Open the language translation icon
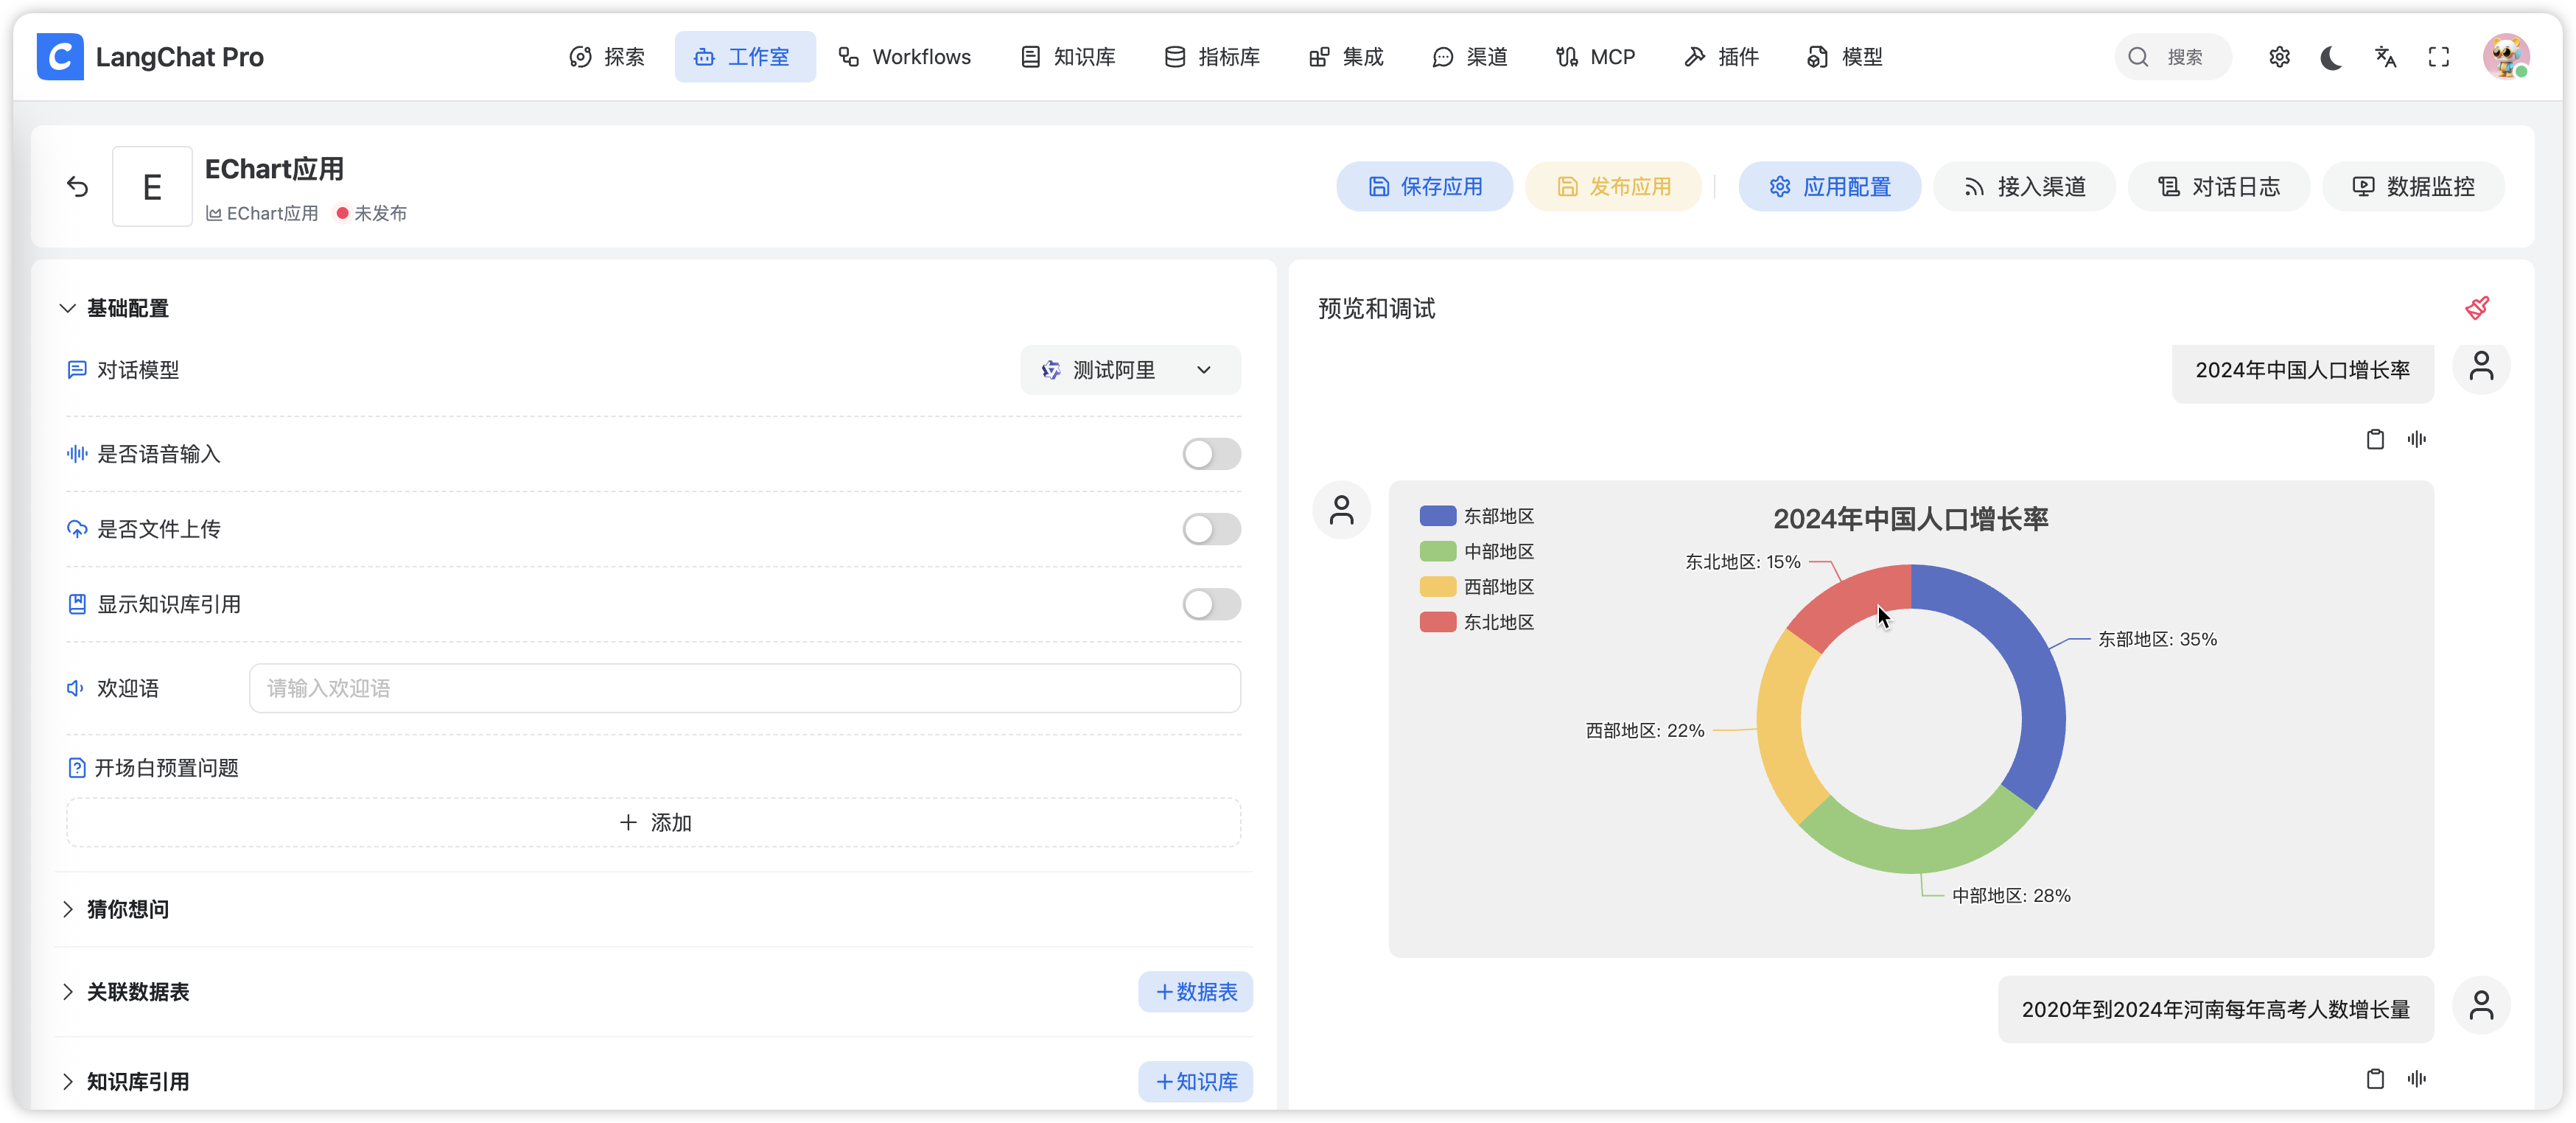This screenshot has height=1123, width=2576. pos(2385,57)
